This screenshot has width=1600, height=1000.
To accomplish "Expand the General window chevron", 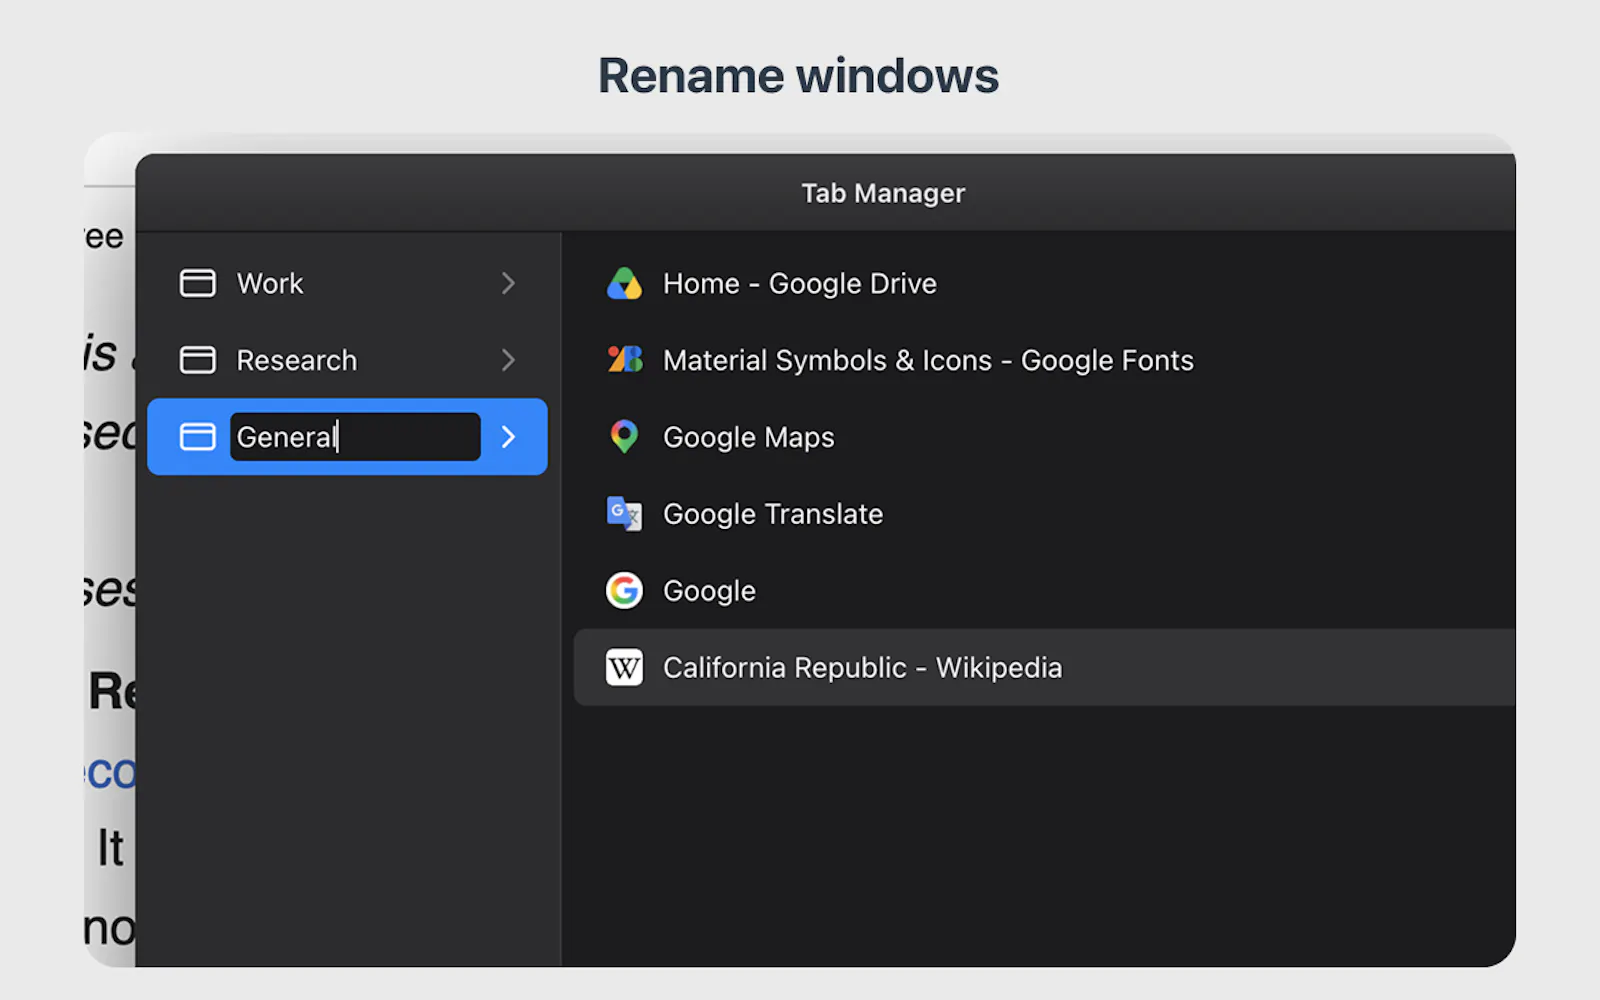I will 508,437.
